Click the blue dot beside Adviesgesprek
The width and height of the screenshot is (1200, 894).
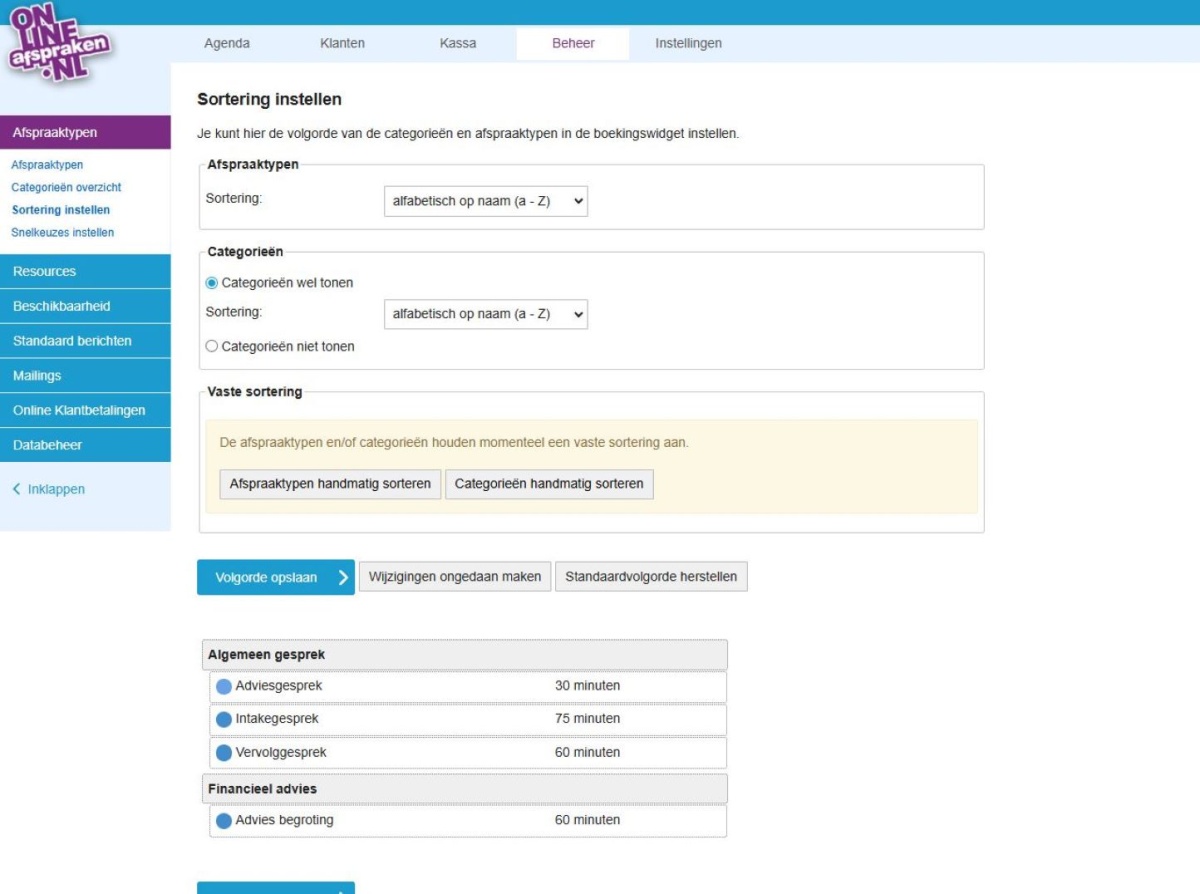point(224,687)
